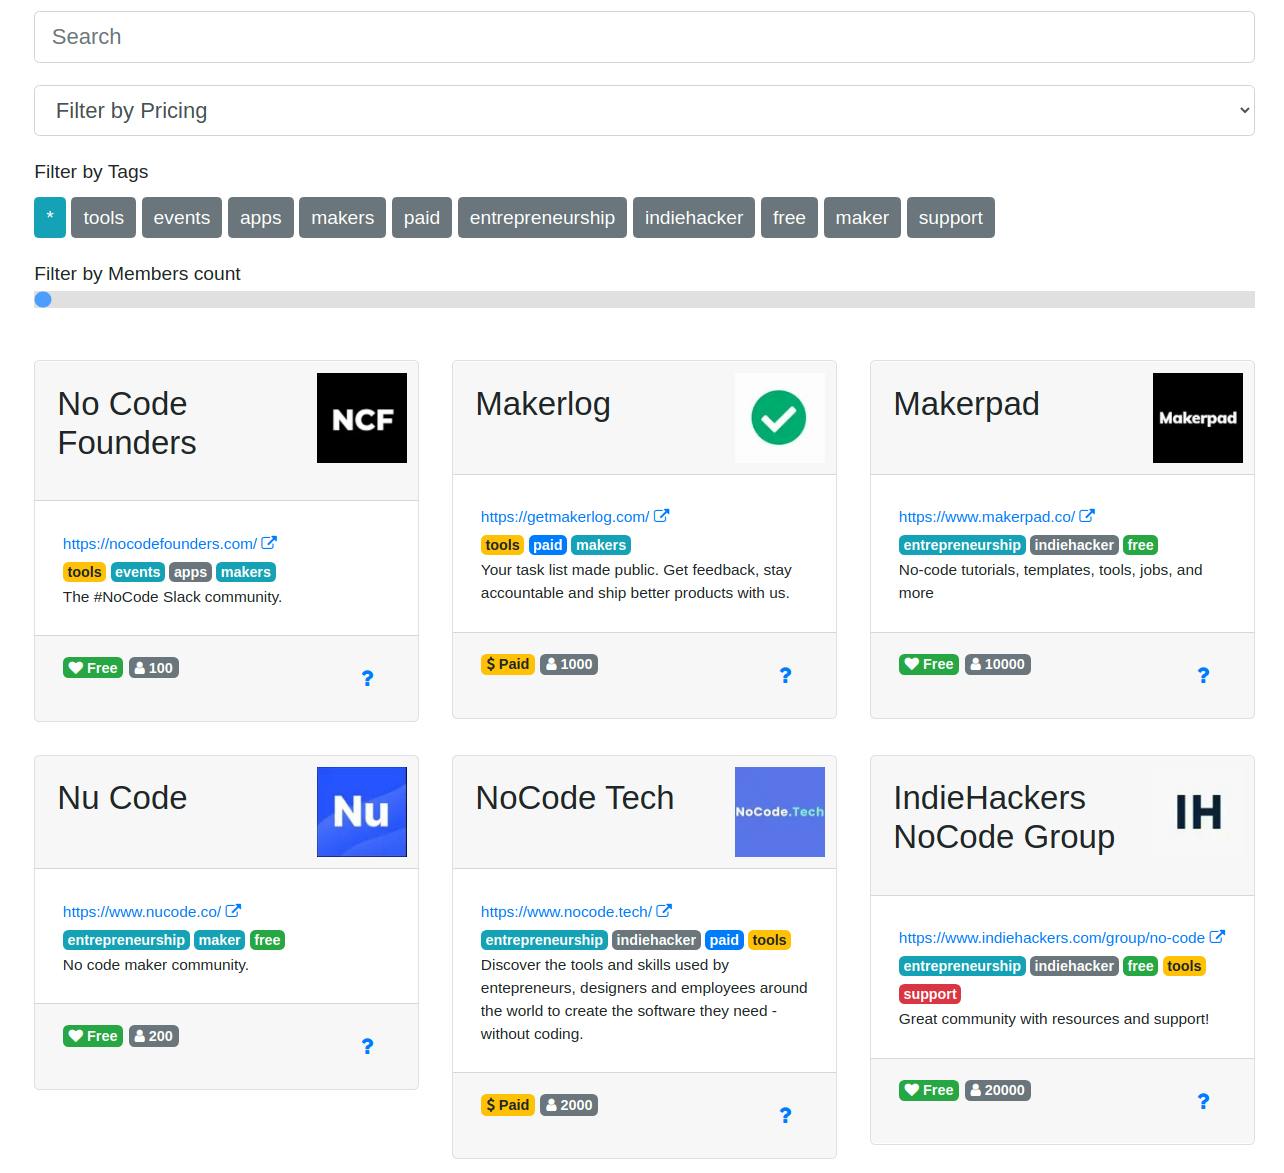Viewport: 1284px width, 1173px height.
Task: Toggle the apps tag filter
Action: pyautogui.click(x=261, y=218)
